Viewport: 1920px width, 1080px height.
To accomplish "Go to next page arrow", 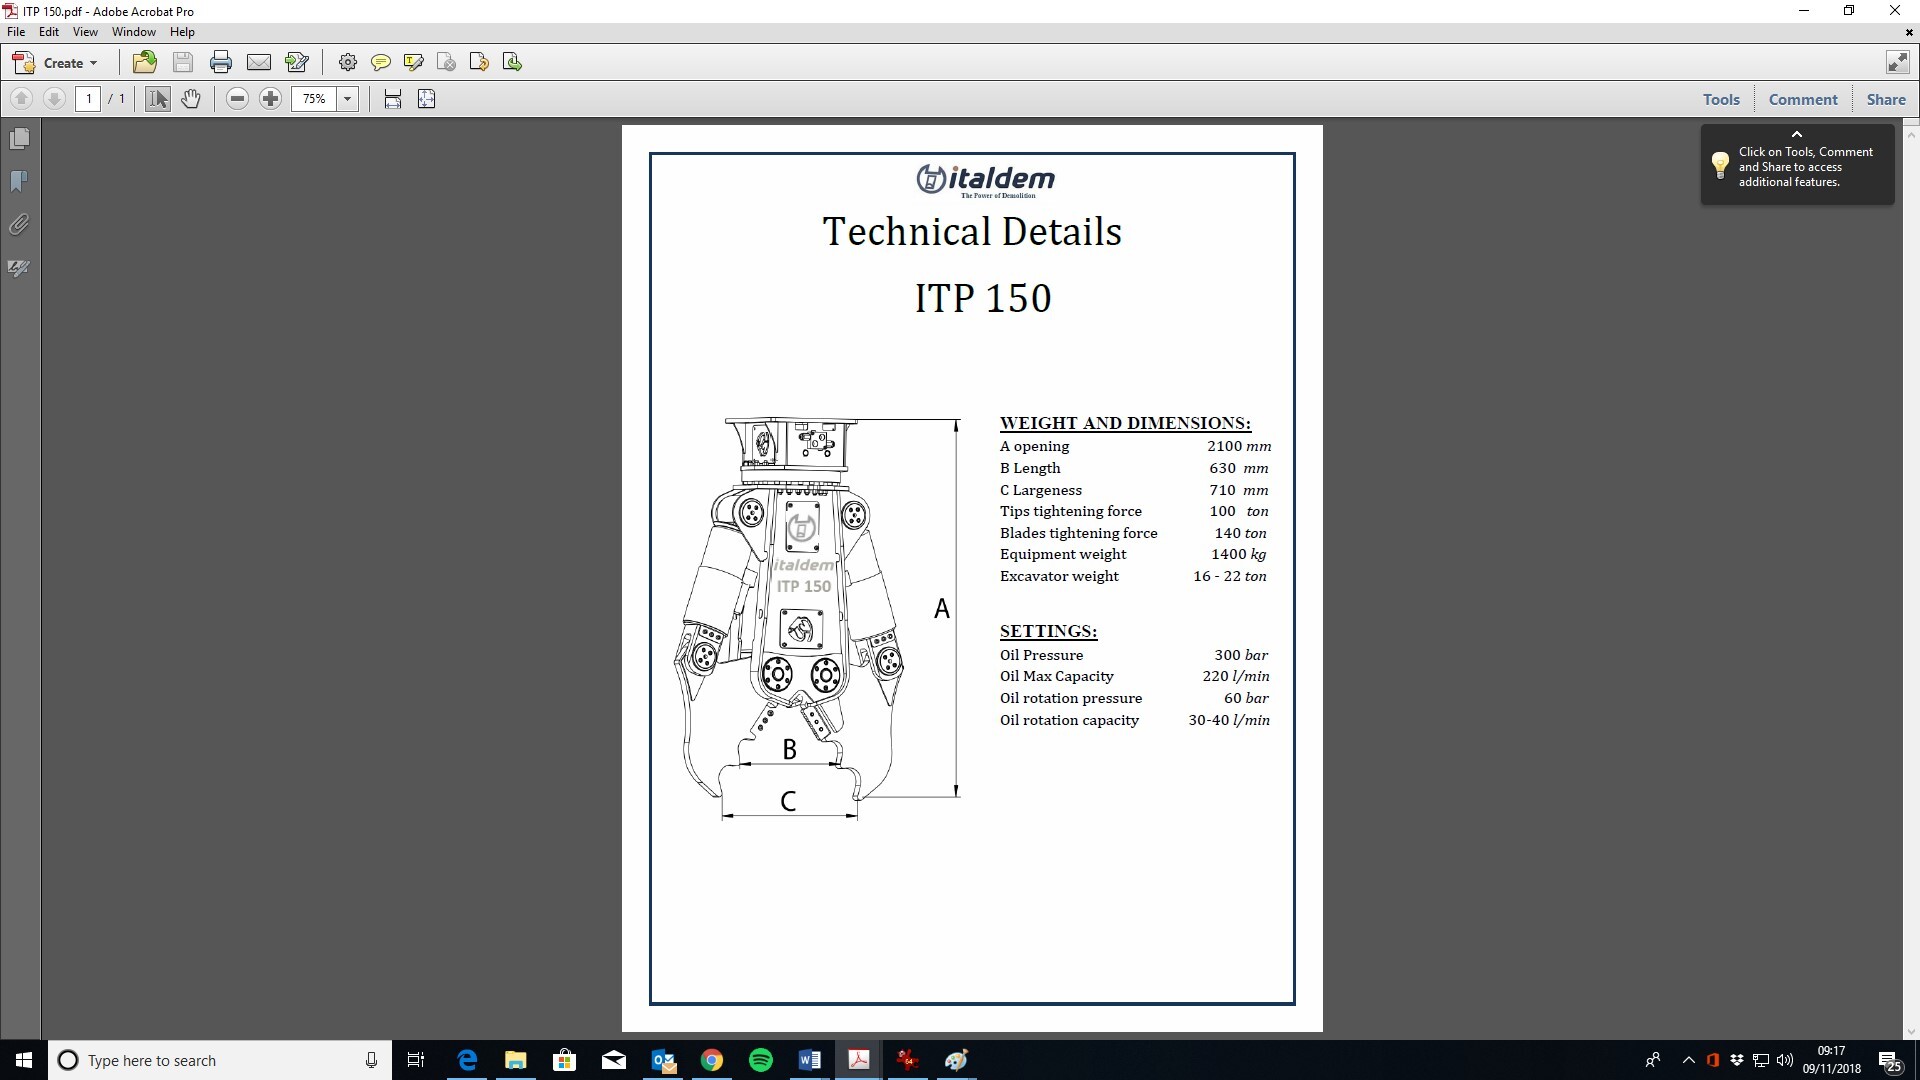I will (55, 99).
